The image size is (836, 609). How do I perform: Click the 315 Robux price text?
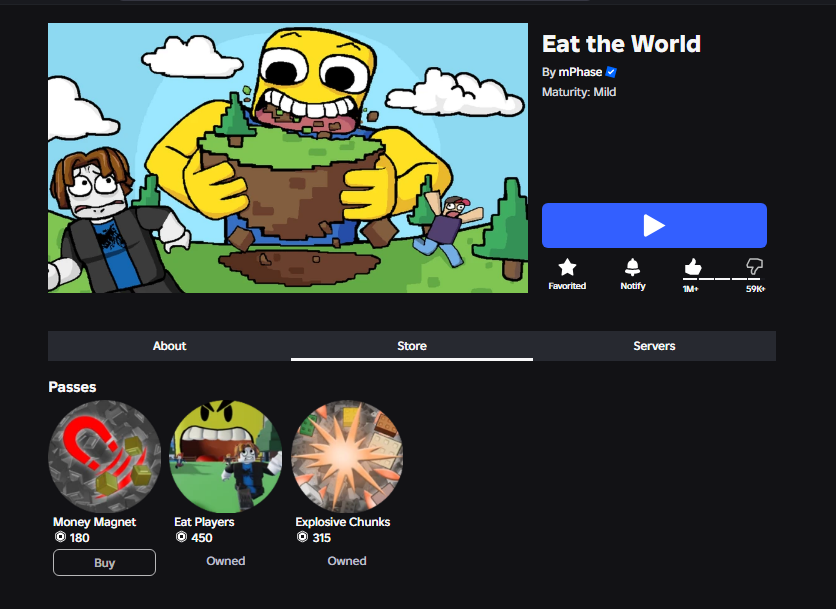click(321, 538)
